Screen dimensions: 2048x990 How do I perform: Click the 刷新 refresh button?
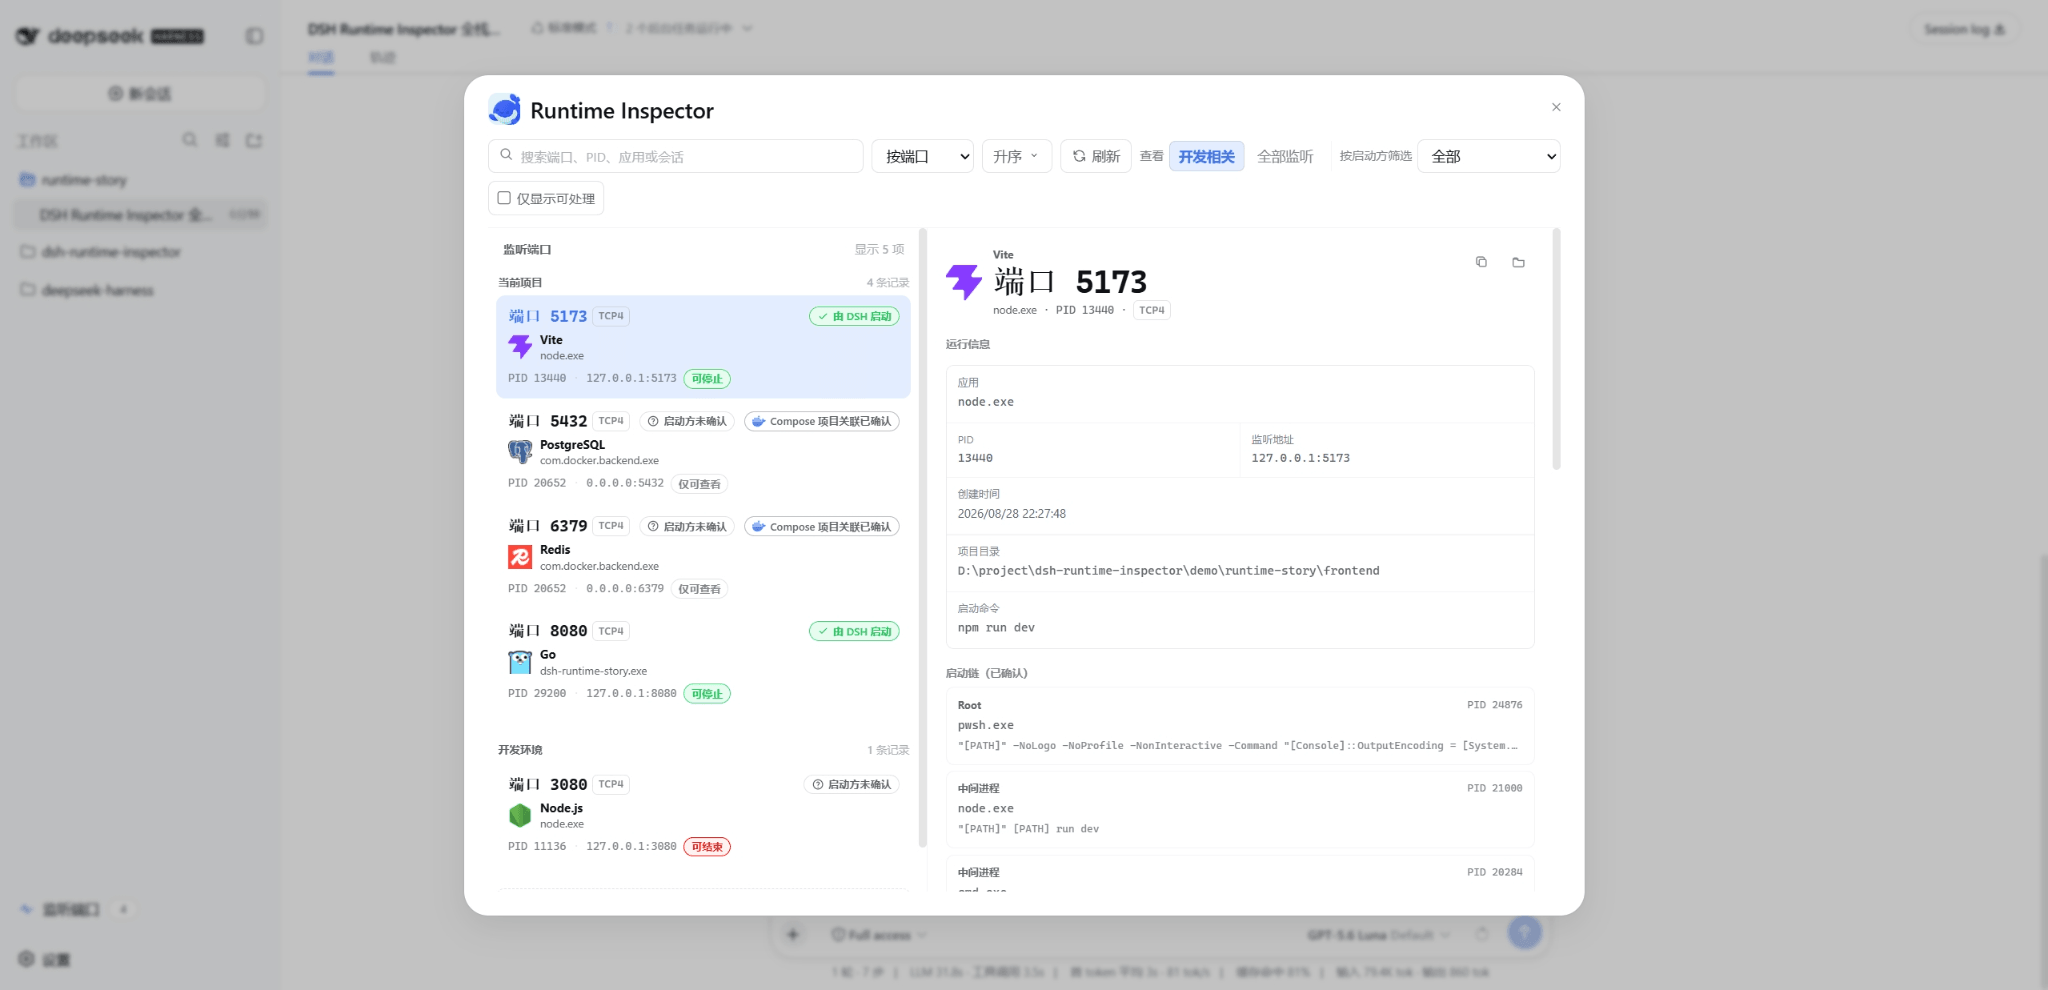(1096, 156)
